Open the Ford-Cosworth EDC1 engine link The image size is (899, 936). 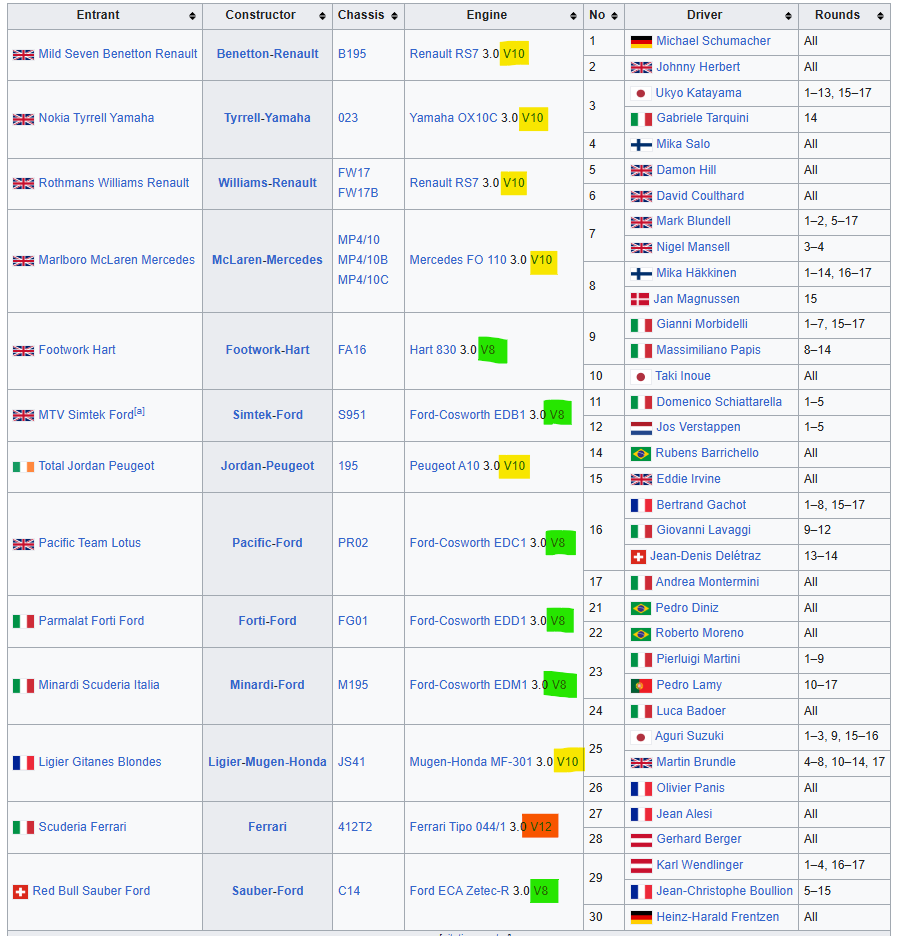tap(468, 543)
